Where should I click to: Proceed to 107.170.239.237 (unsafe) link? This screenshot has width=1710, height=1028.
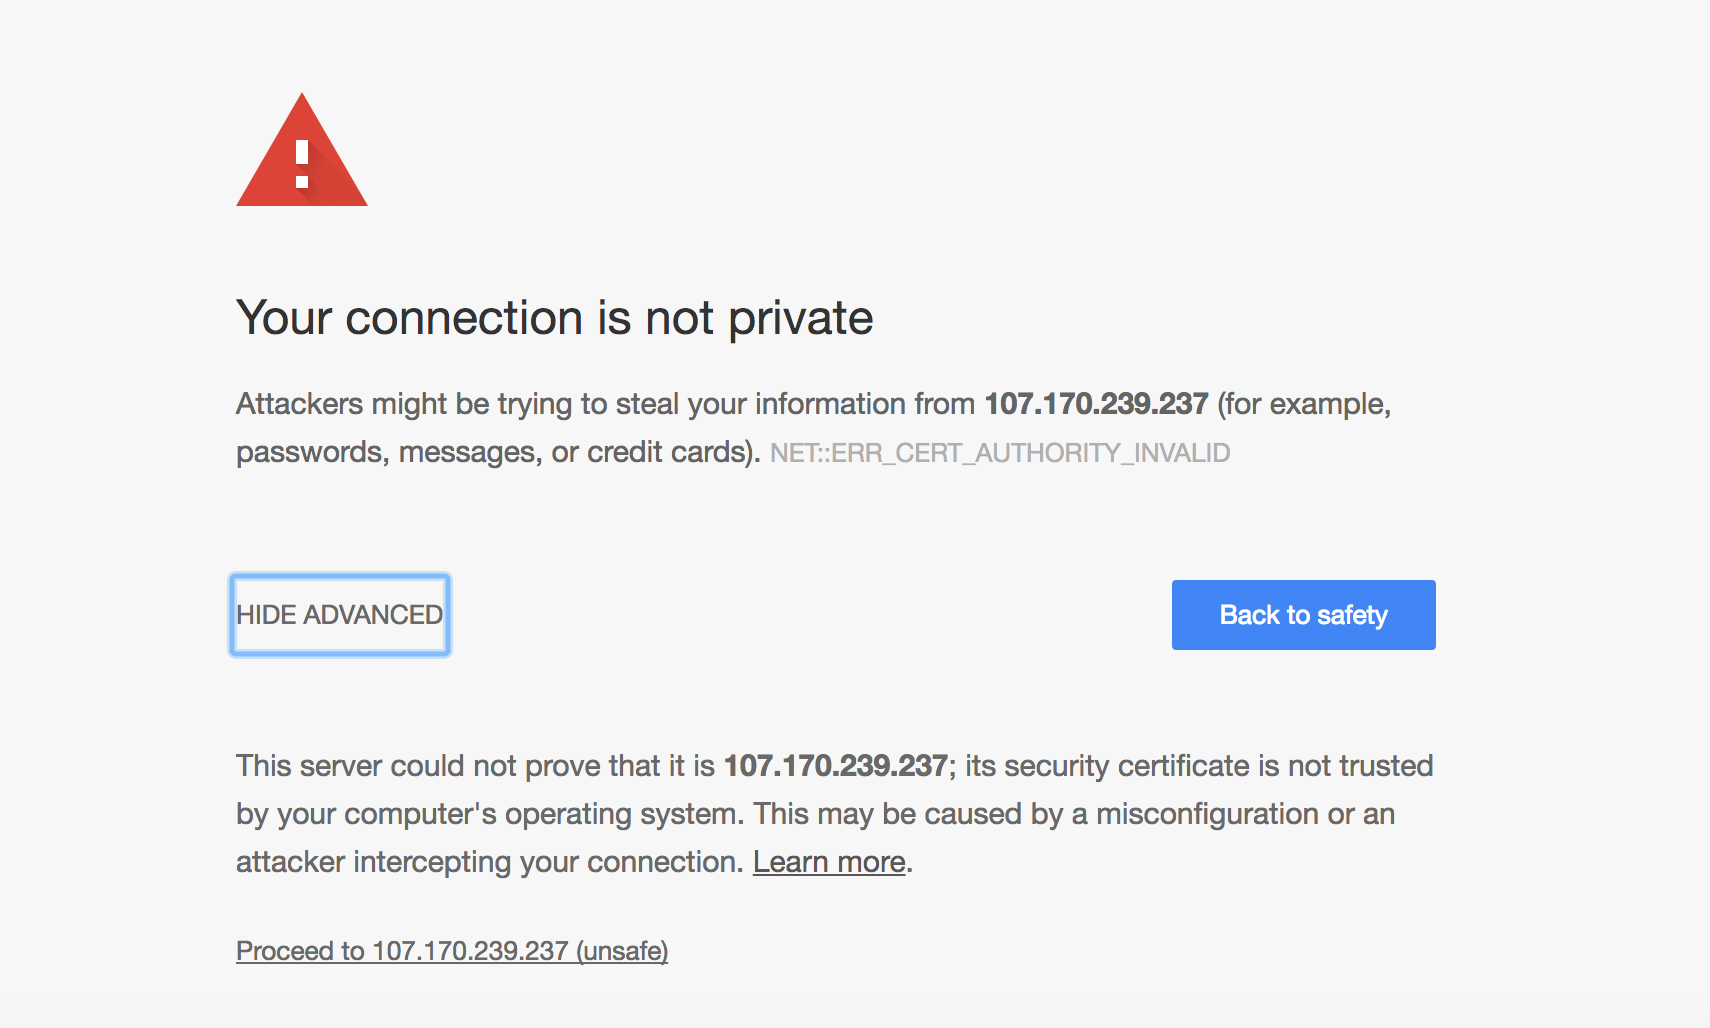pos(452,951)
